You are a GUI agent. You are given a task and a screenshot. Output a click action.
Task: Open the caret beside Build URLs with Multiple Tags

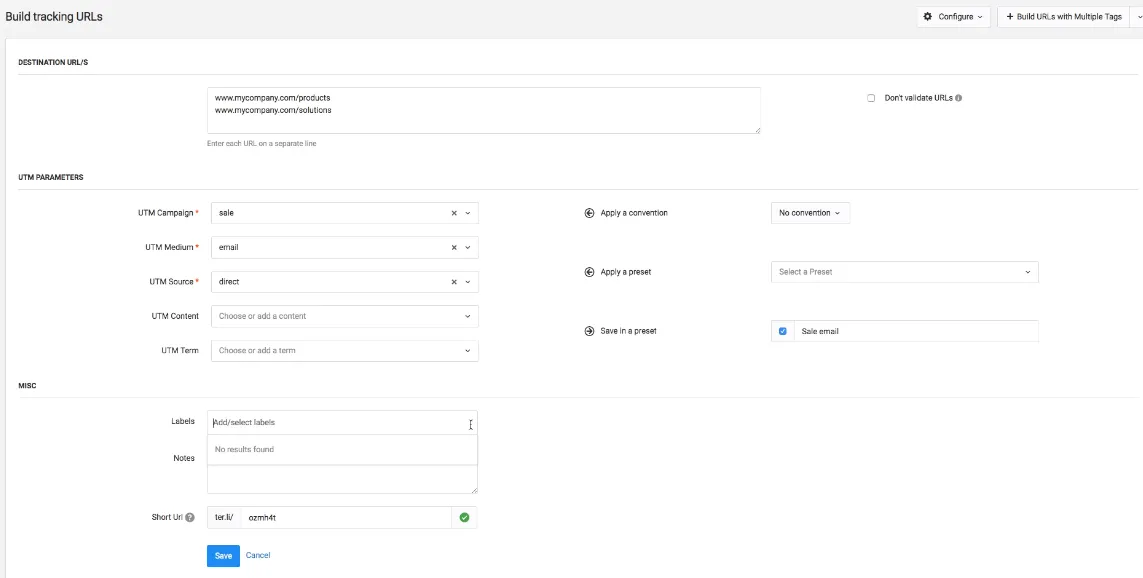coord(1137,17)
